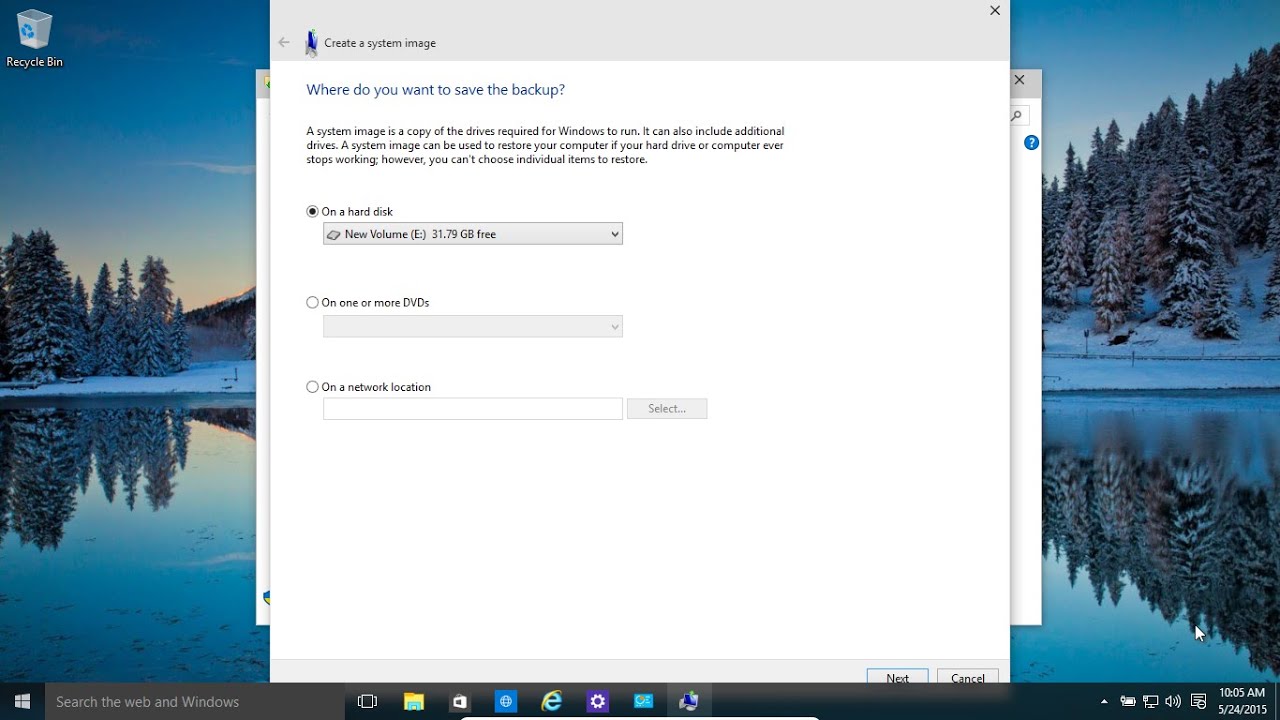Viewport: 1280px width, 720px height.
Task: Close the Create a system image wizard
Action: (995, 10)
